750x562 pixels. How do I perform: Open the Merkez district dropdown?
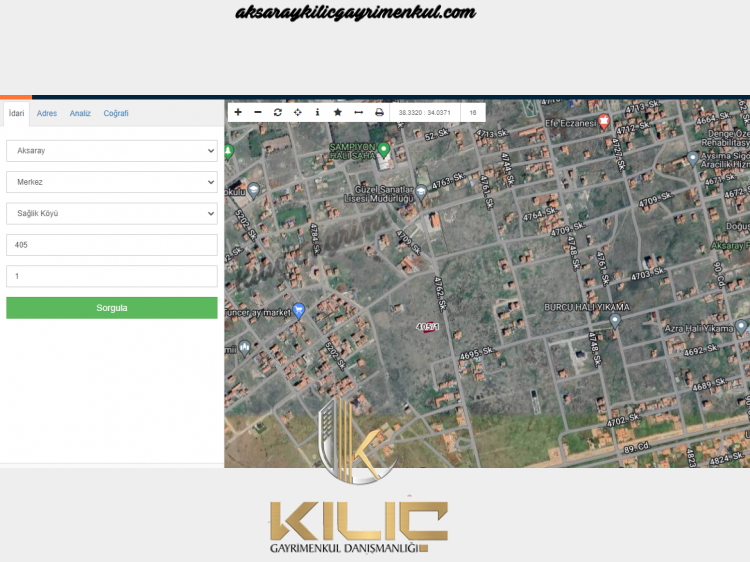pos(111,182)
